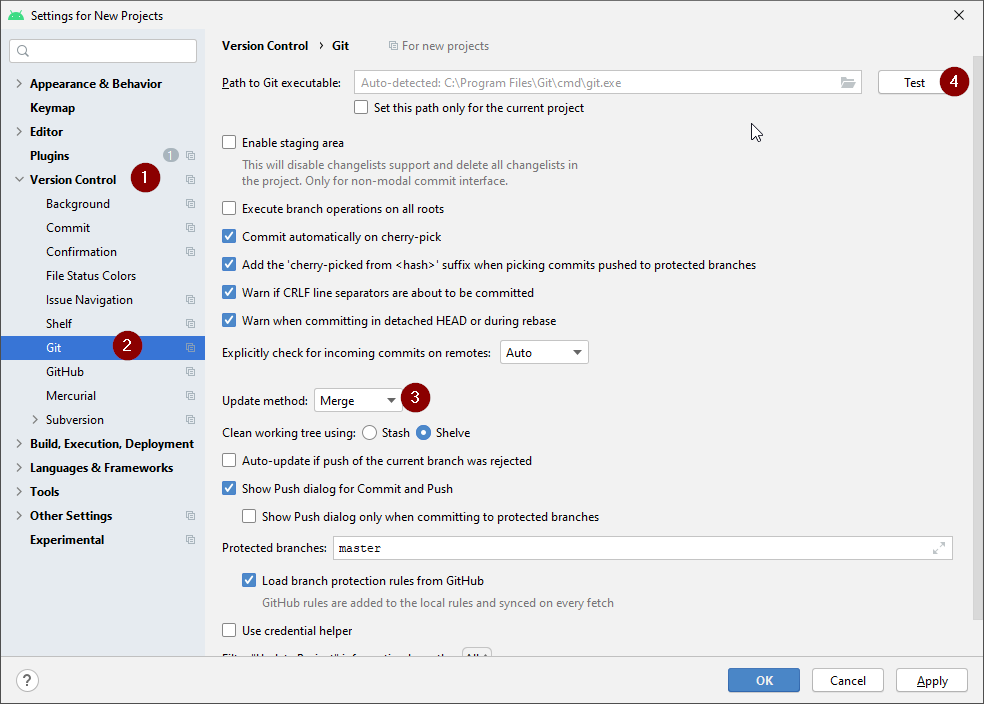This screenshot has height=704, width=984.
Task: Click the project-level icon beside Confirmation
Action: (x=191, y=252)
